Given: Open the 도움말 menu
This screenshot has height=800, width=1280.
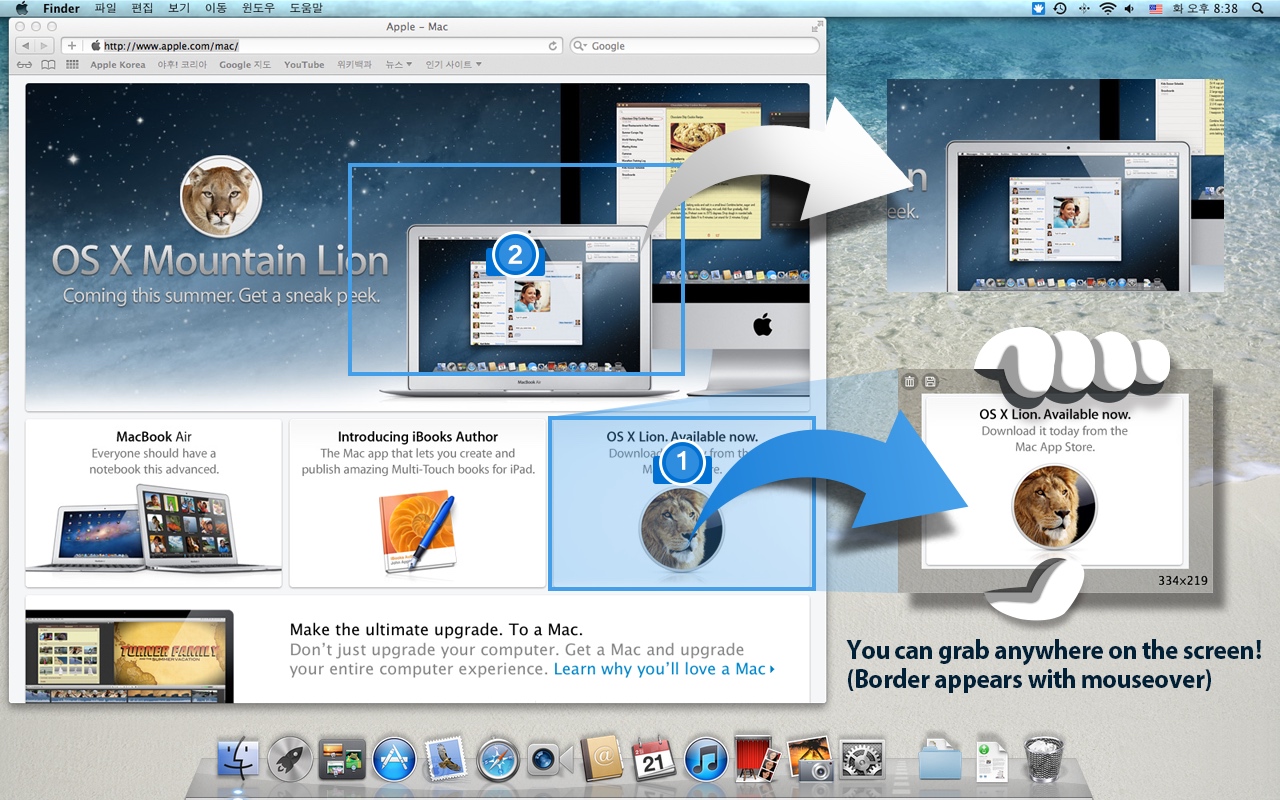Looking at the screenshot, I should (x=306, y=8).
